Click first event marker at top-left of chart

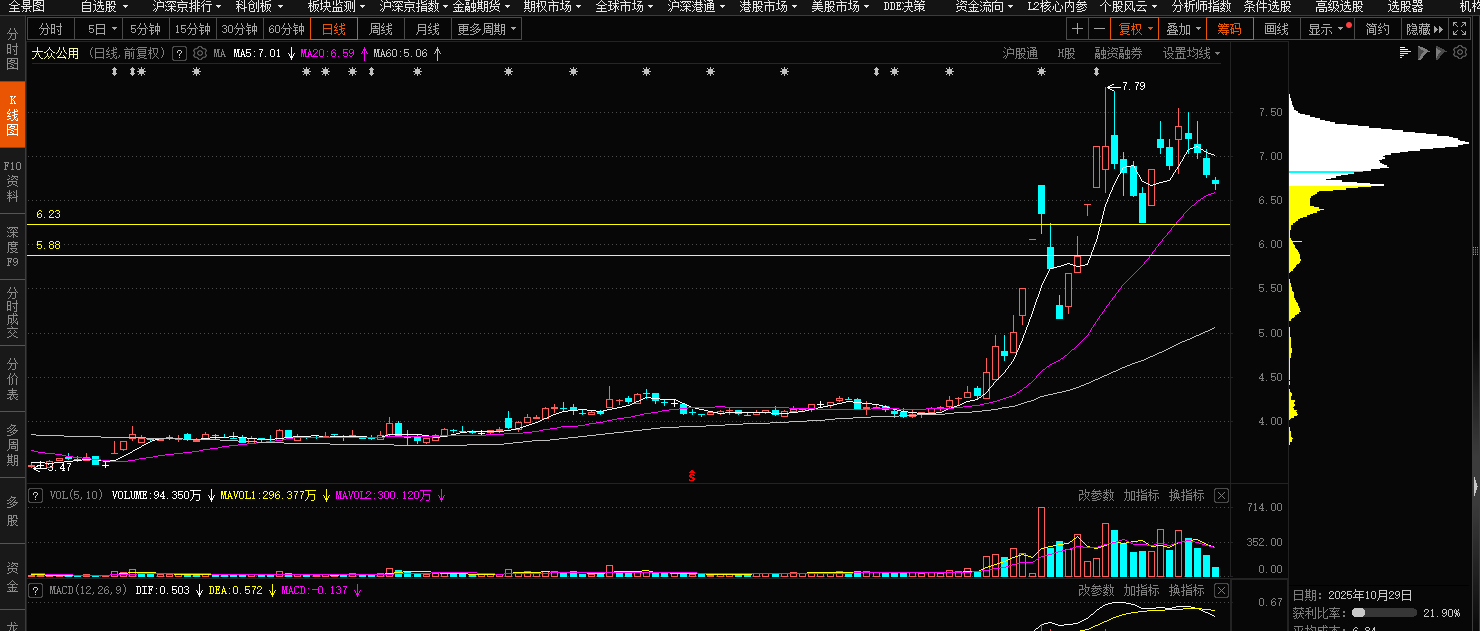(x=114, y=72)
